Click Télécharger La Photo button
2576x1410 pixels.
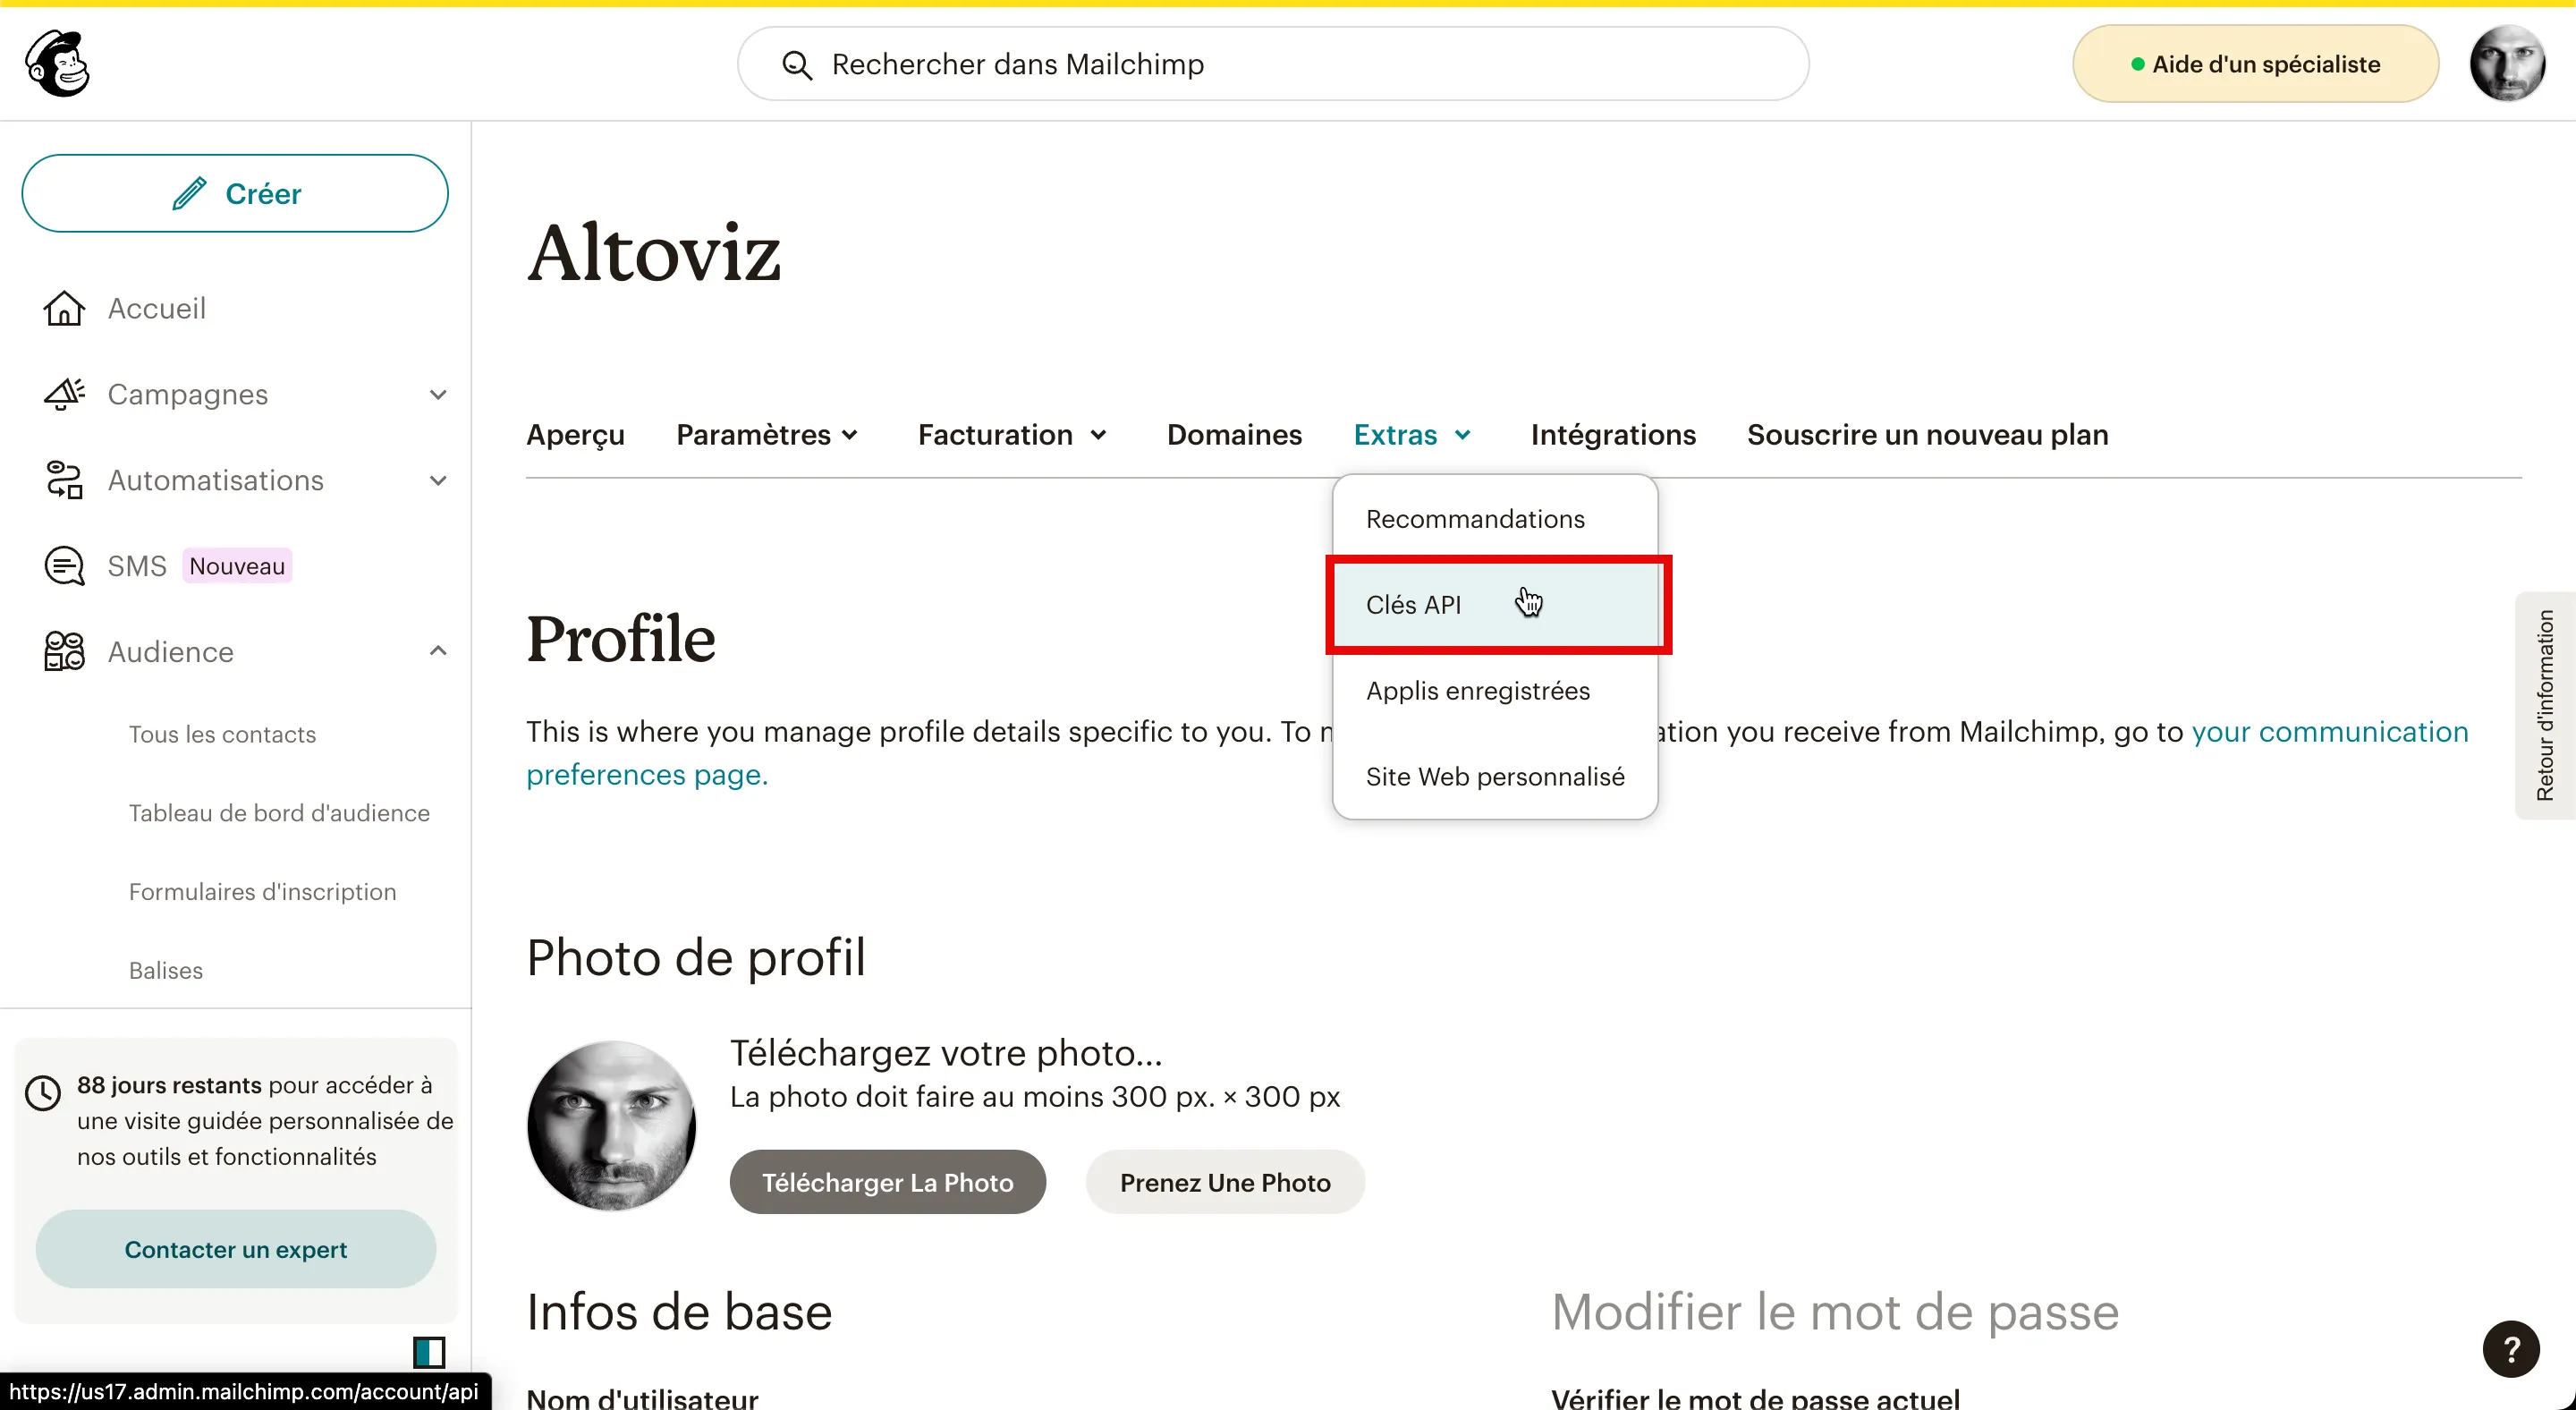pyautogui.click(x=887, y=1182)
